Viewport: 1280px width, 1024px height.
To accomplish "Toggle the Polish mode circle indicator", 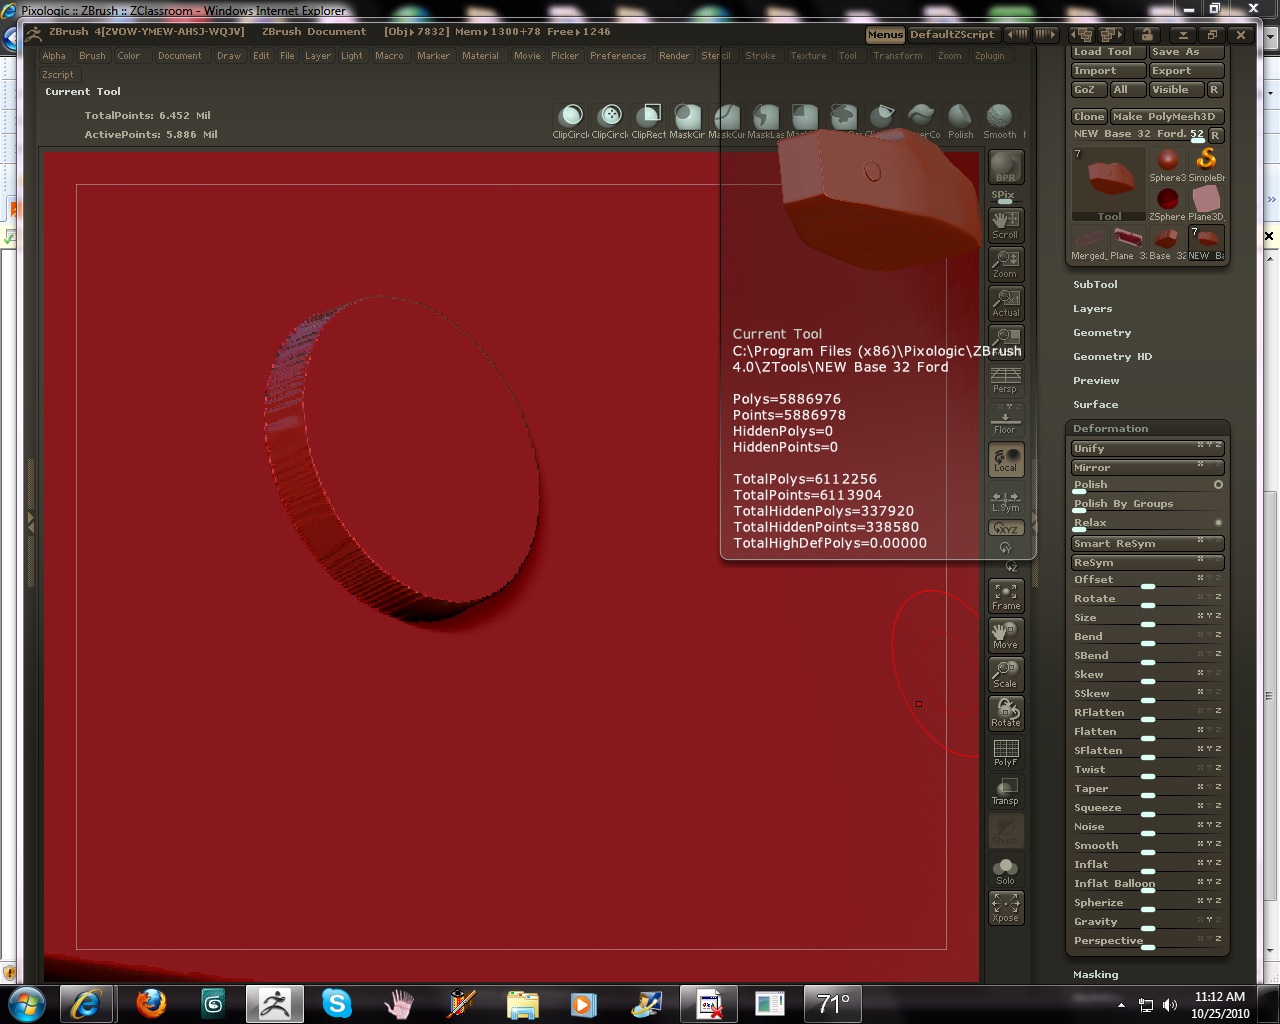I will point(1218,485).
